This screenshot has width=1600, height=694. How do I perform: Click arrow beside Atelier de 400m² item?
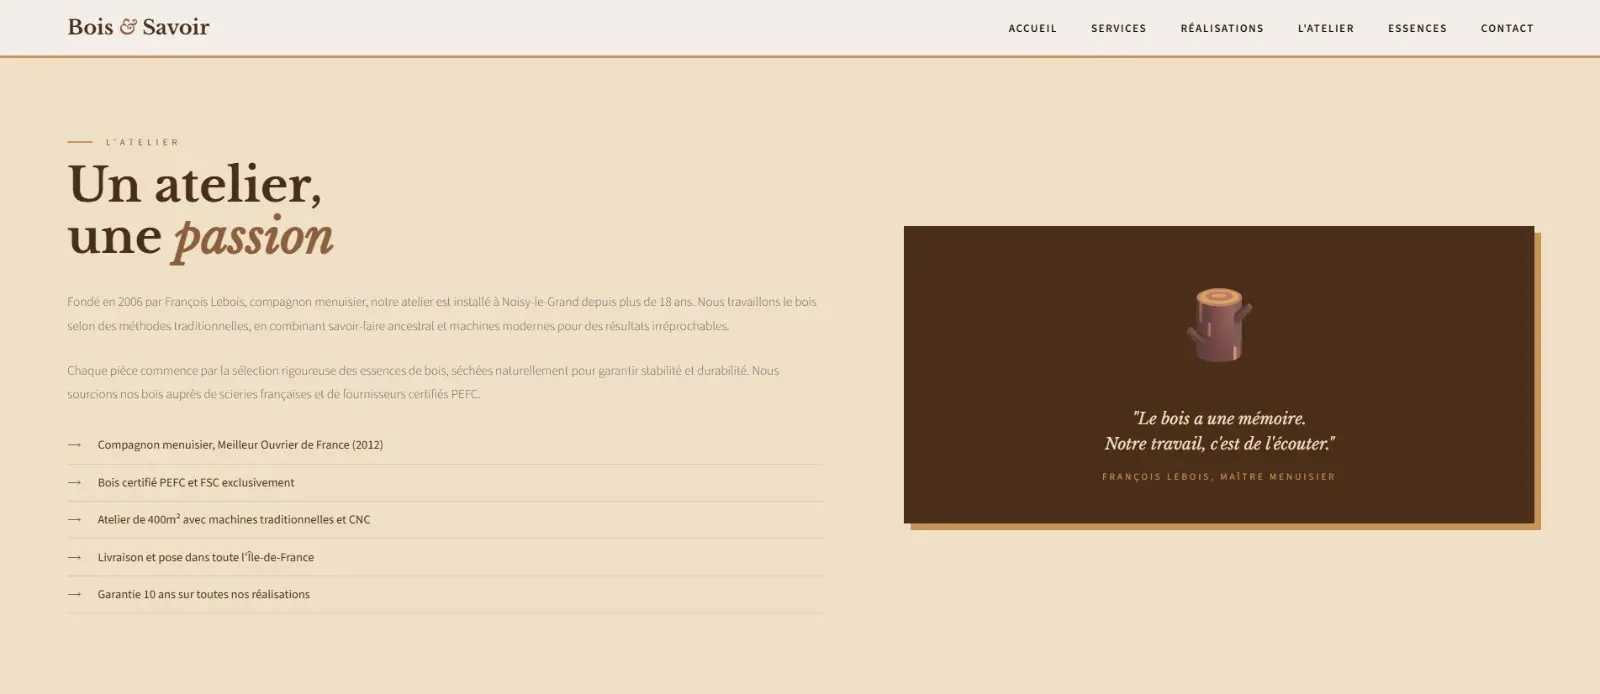click(74, 519)
